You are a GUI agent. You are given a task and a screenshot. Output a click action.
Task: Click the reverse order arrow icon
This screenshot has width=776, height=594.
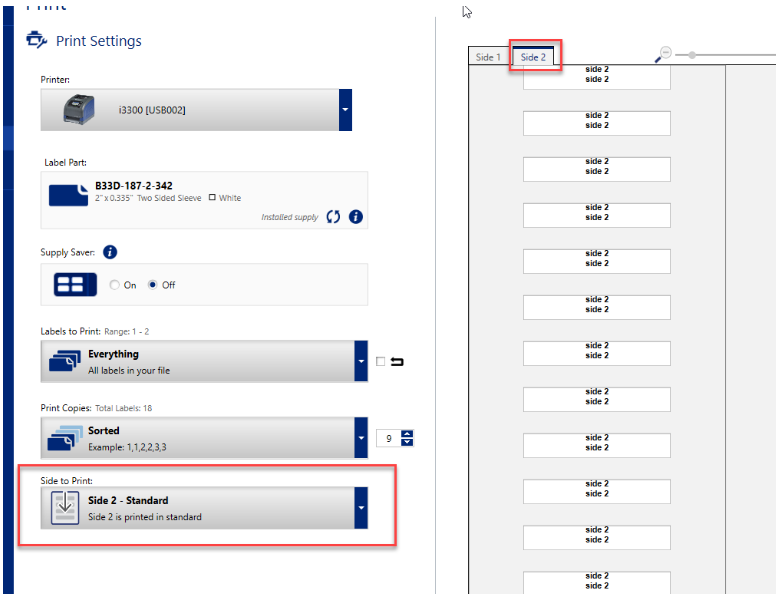coord(397,362)
